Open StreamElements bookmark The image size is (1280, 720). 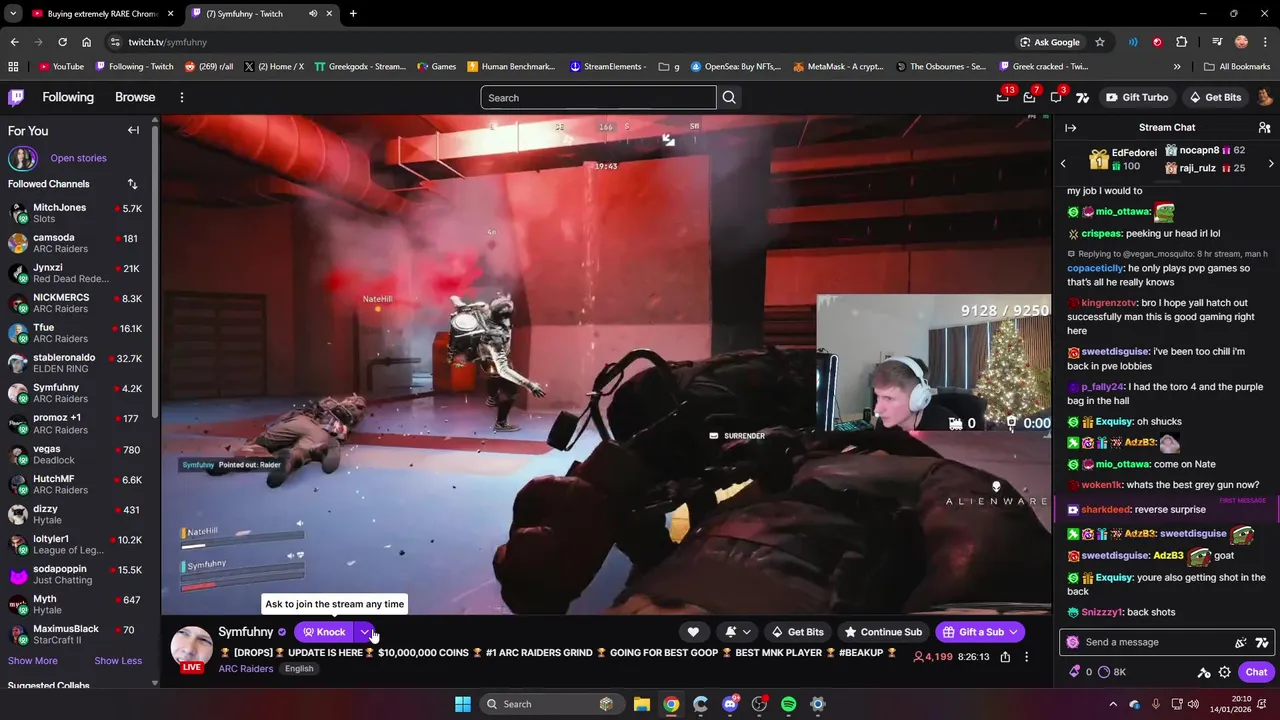click(x=608, y=67)
